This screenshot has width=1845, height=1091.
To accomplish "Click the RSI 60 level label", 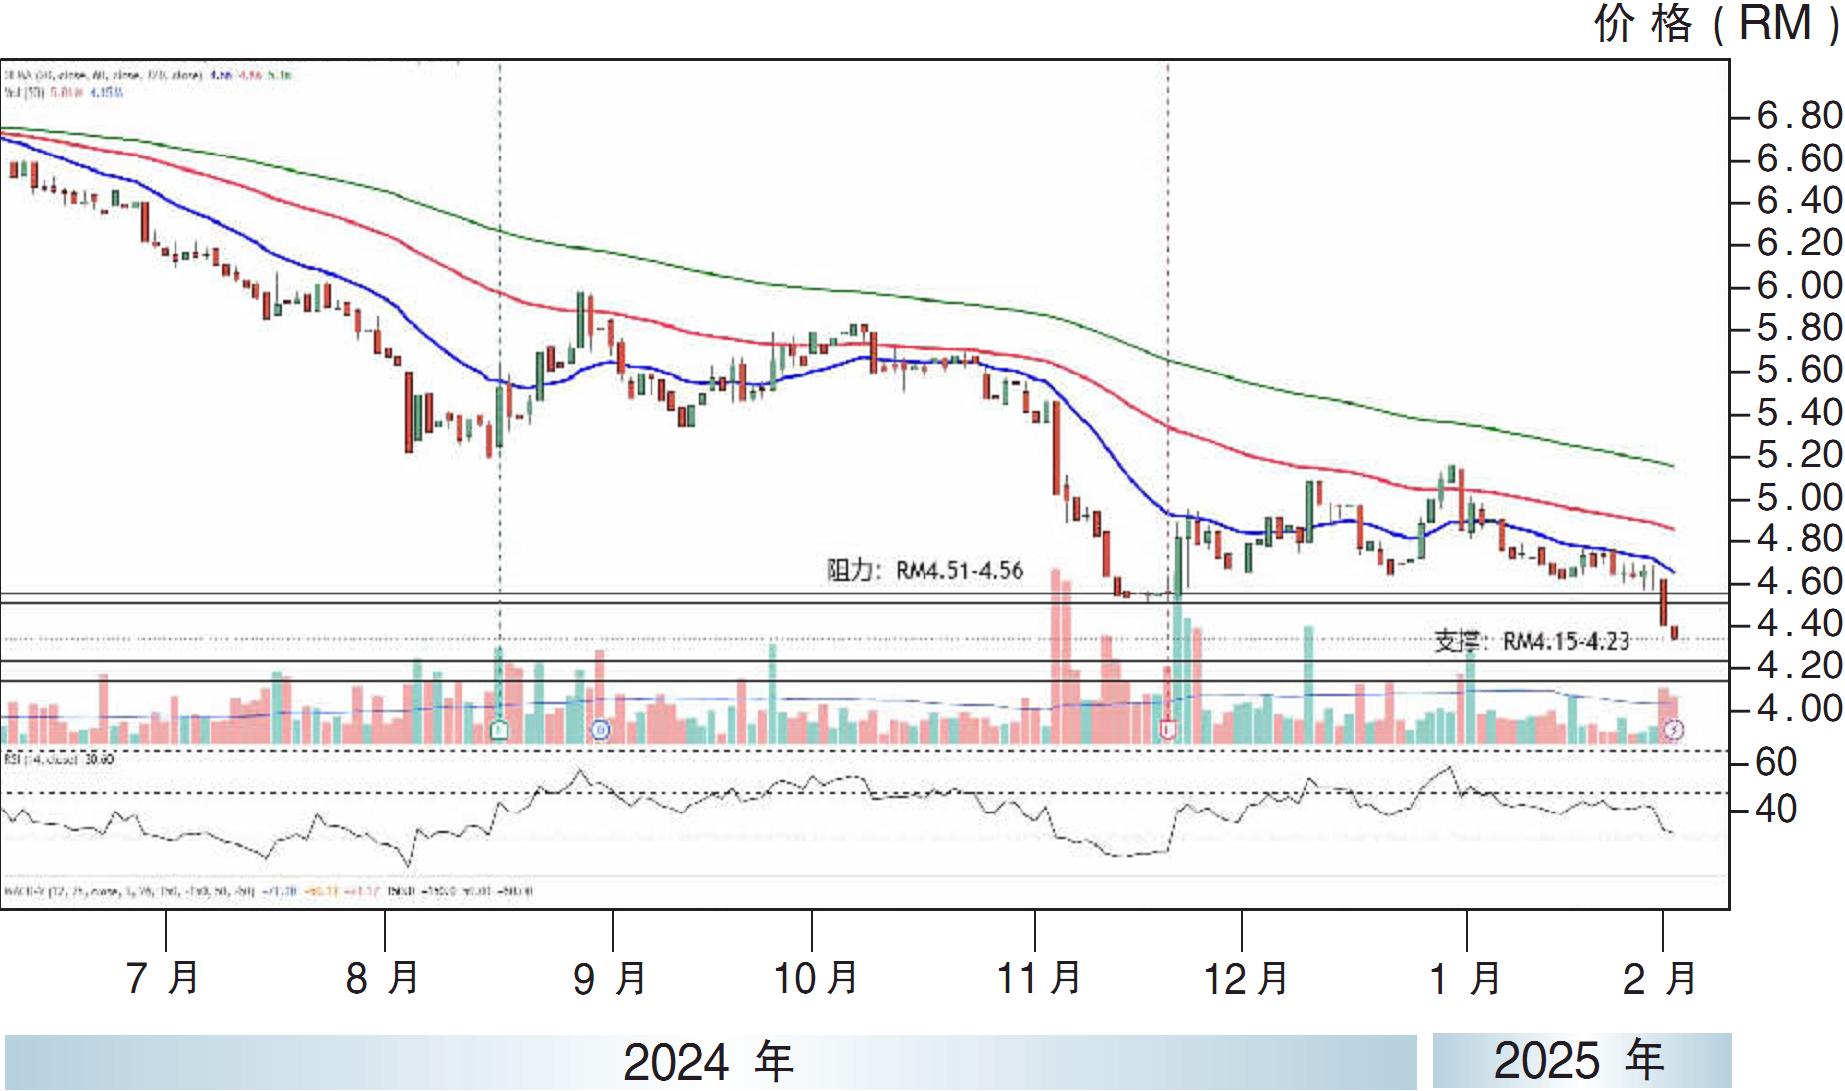I will [x=1776, y=763].
